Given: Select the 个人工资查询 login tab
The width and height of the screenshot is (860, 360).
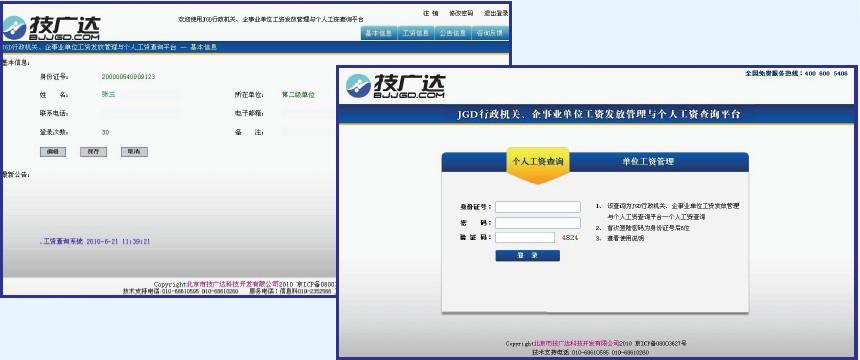Looking at the screenshot, I should click(x=538, y=162).
